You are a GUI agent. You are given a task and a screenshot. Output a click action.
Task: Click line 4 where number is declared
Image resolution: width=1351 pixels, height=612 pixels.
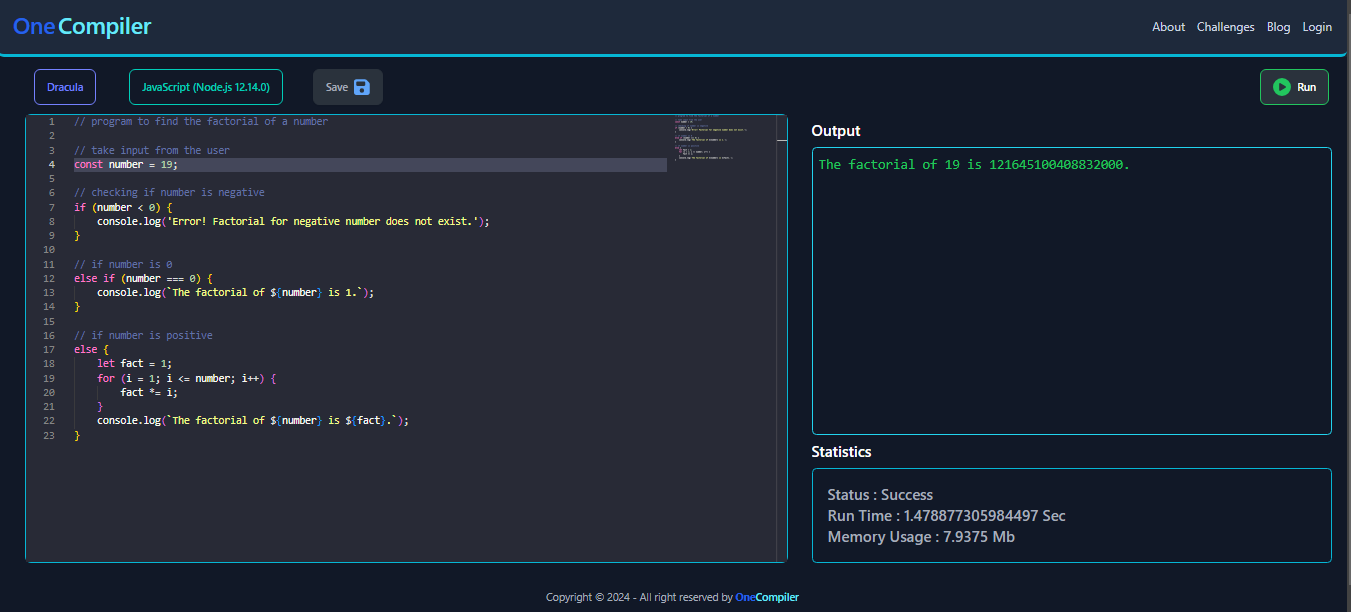(126, 164)
